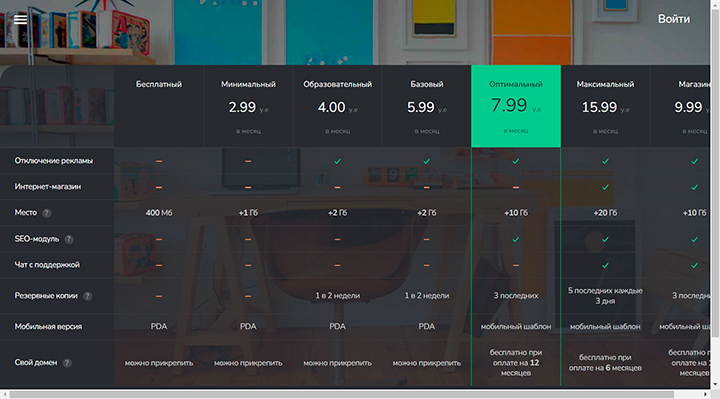
Task: Select the Оптимальный 7.99 plan header
Action: click(x=516, y=106)
